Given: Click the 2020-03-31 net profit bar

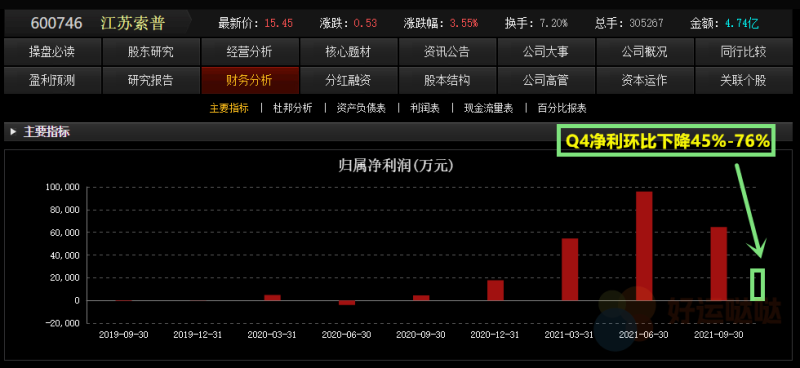Looking at the screenshot, I should pyautogui.click(x=272, y=298).
